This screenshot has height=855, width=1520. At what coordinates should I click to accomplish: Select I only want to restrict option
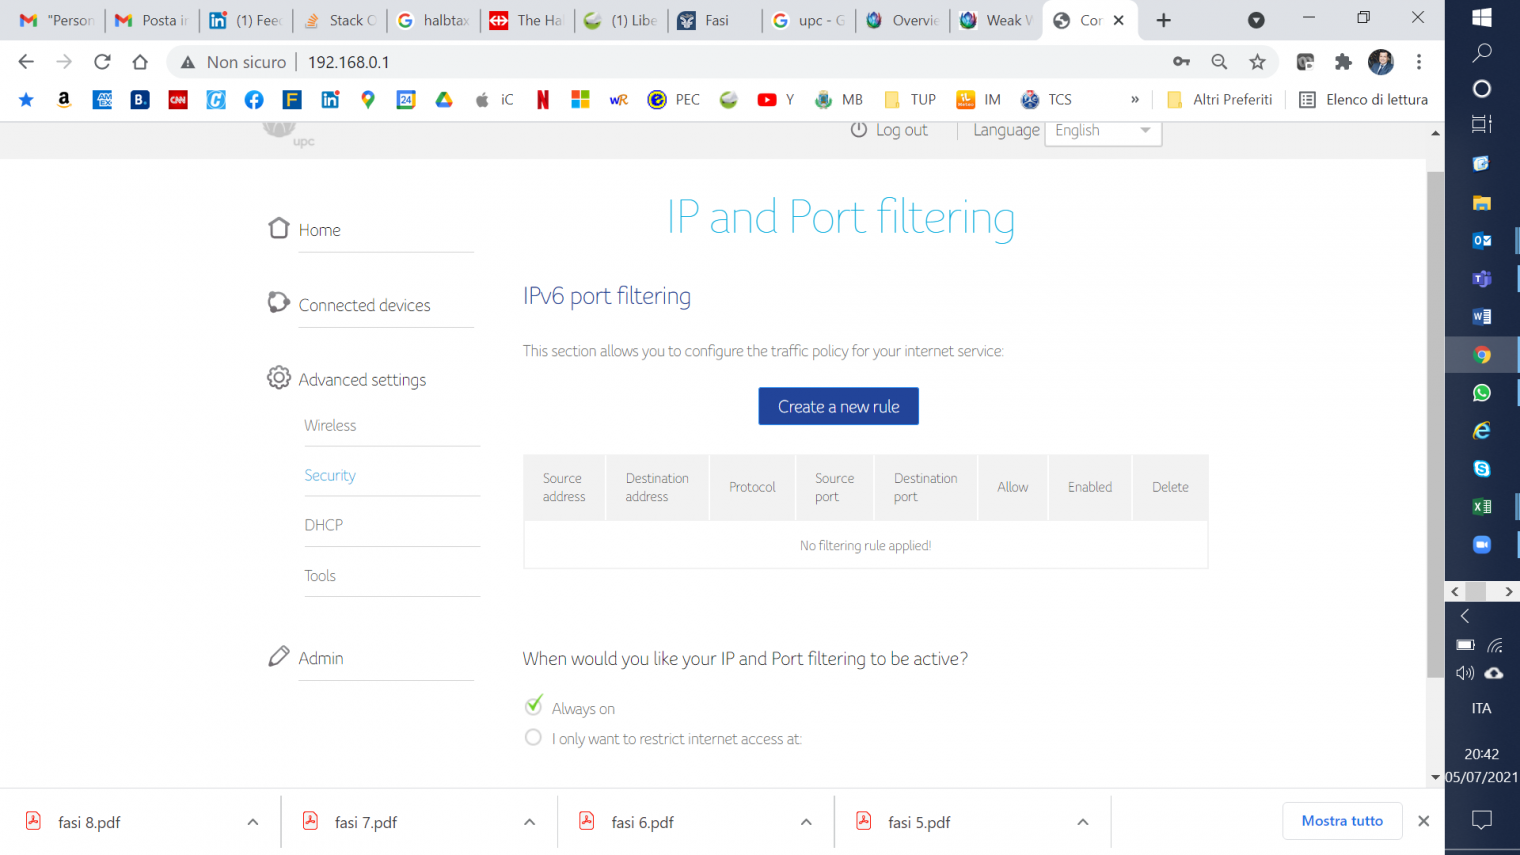(534, 738)
